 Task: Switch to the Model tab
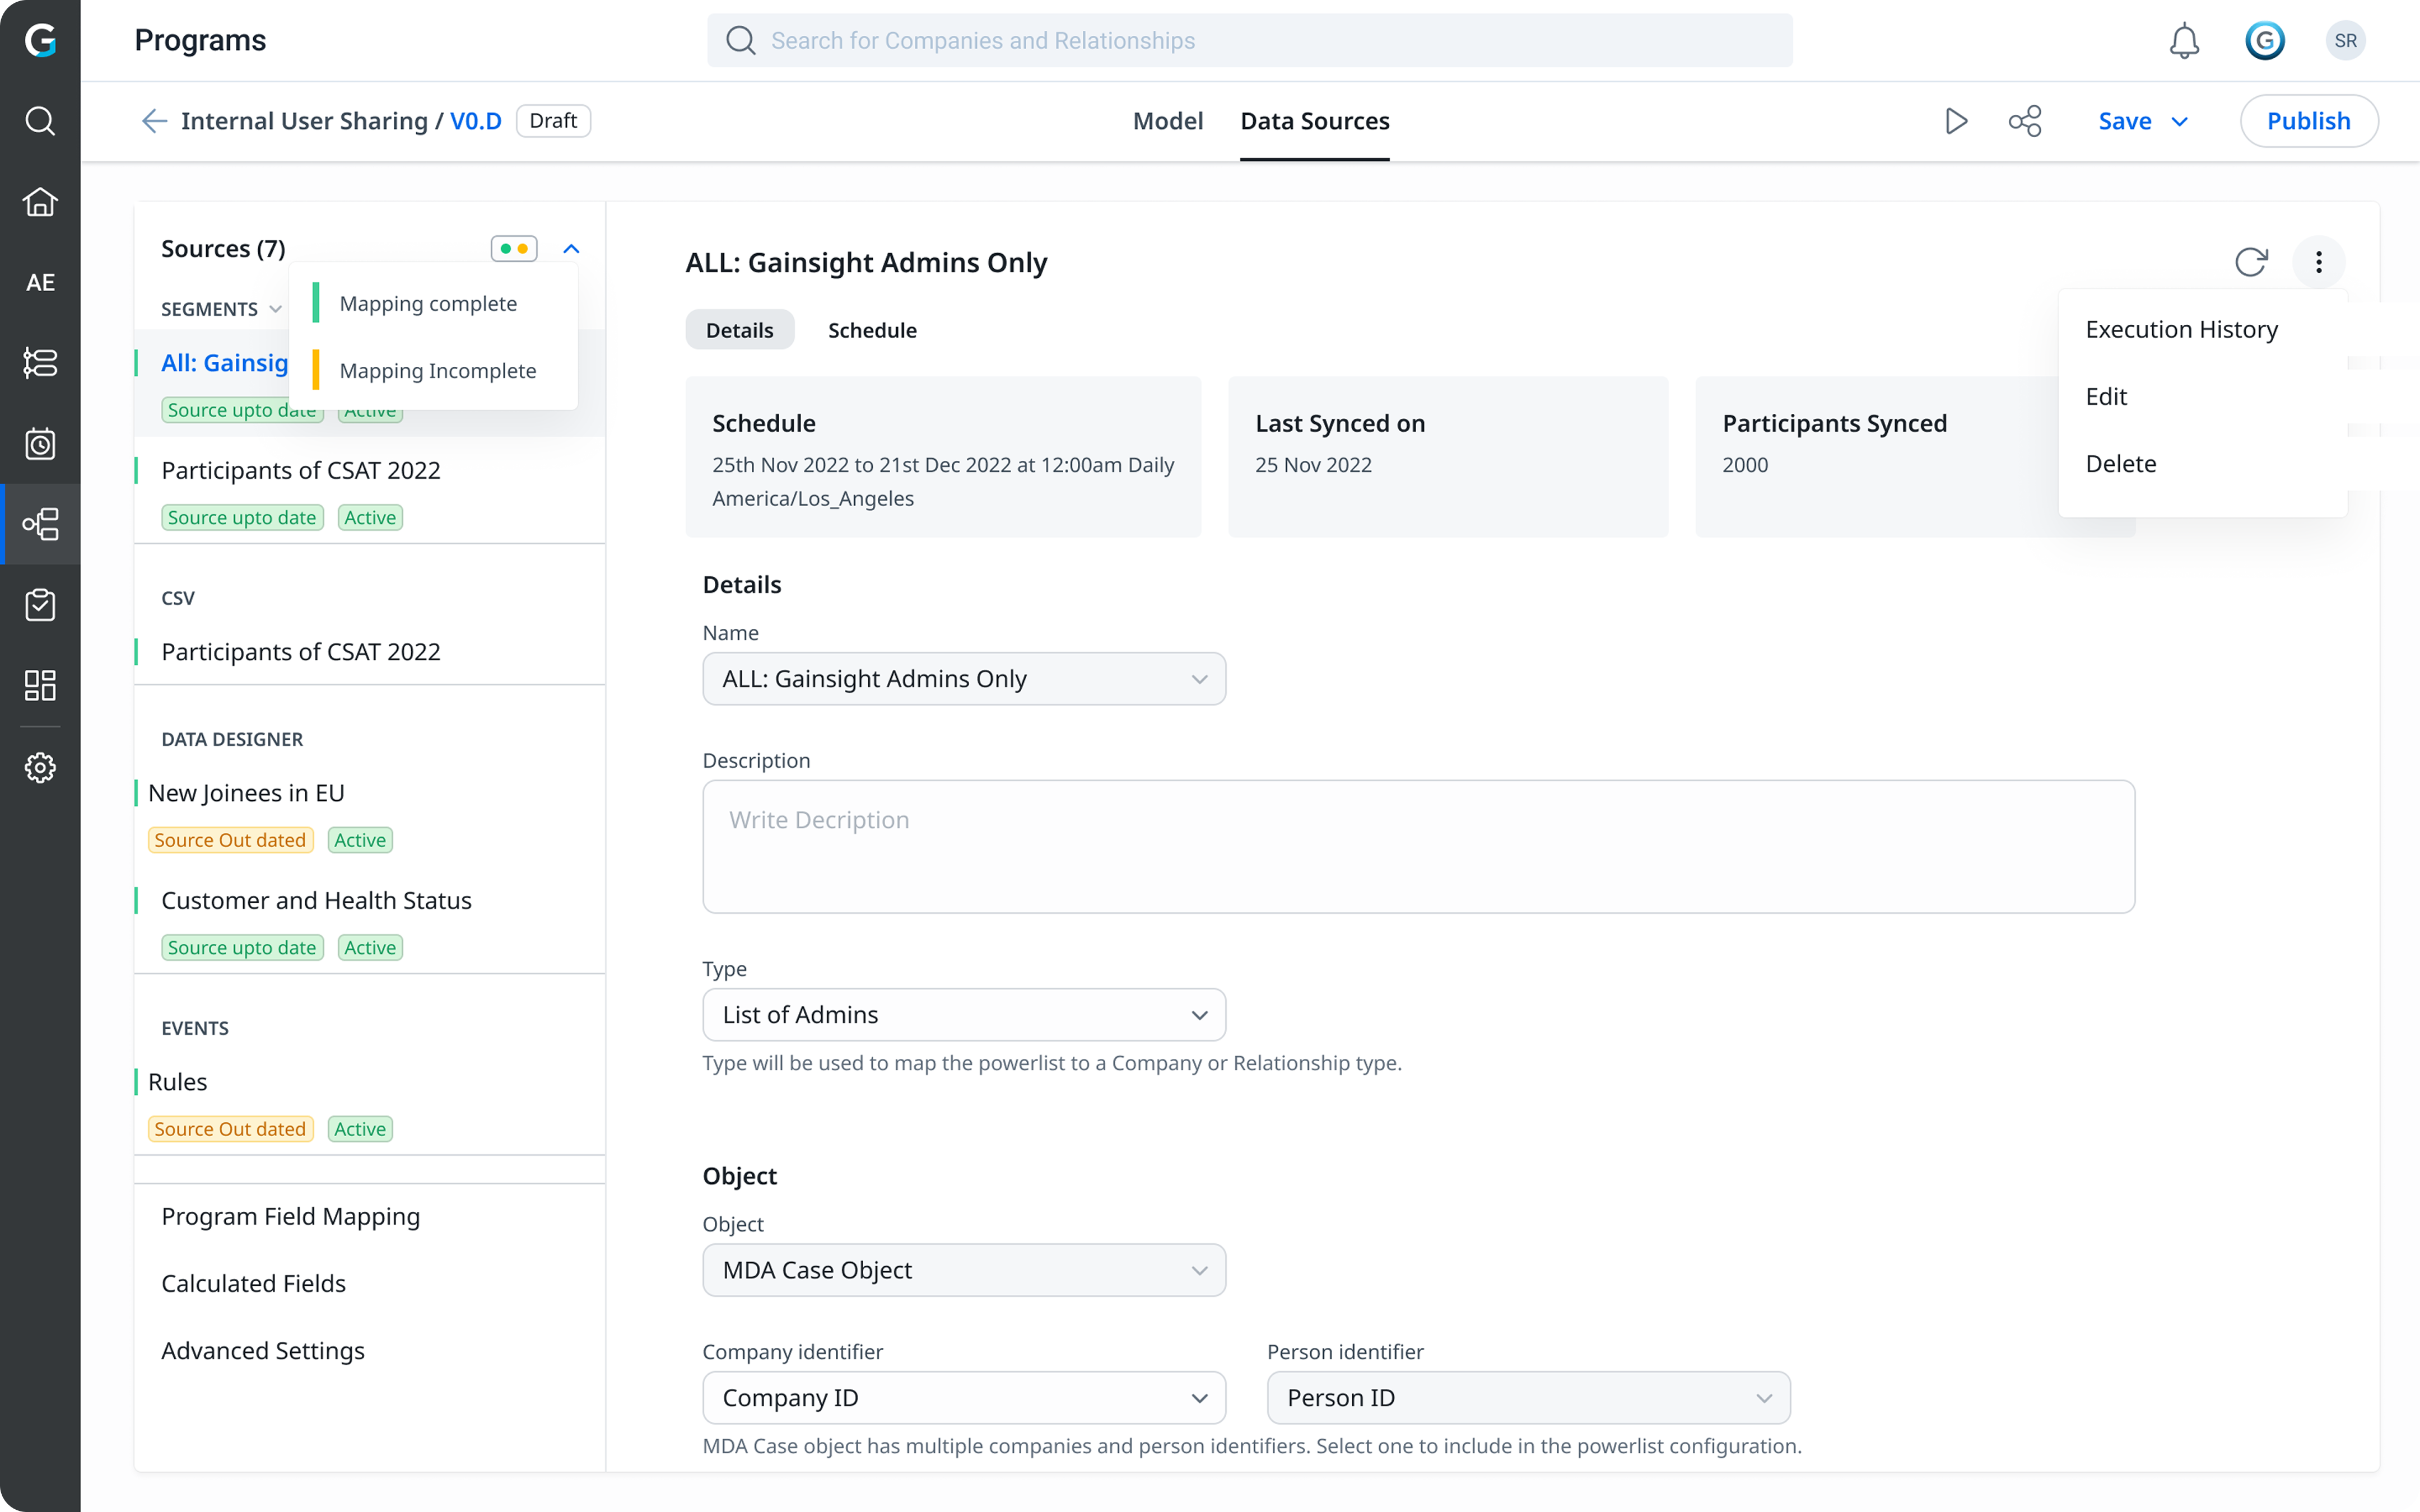[1167, 121]
